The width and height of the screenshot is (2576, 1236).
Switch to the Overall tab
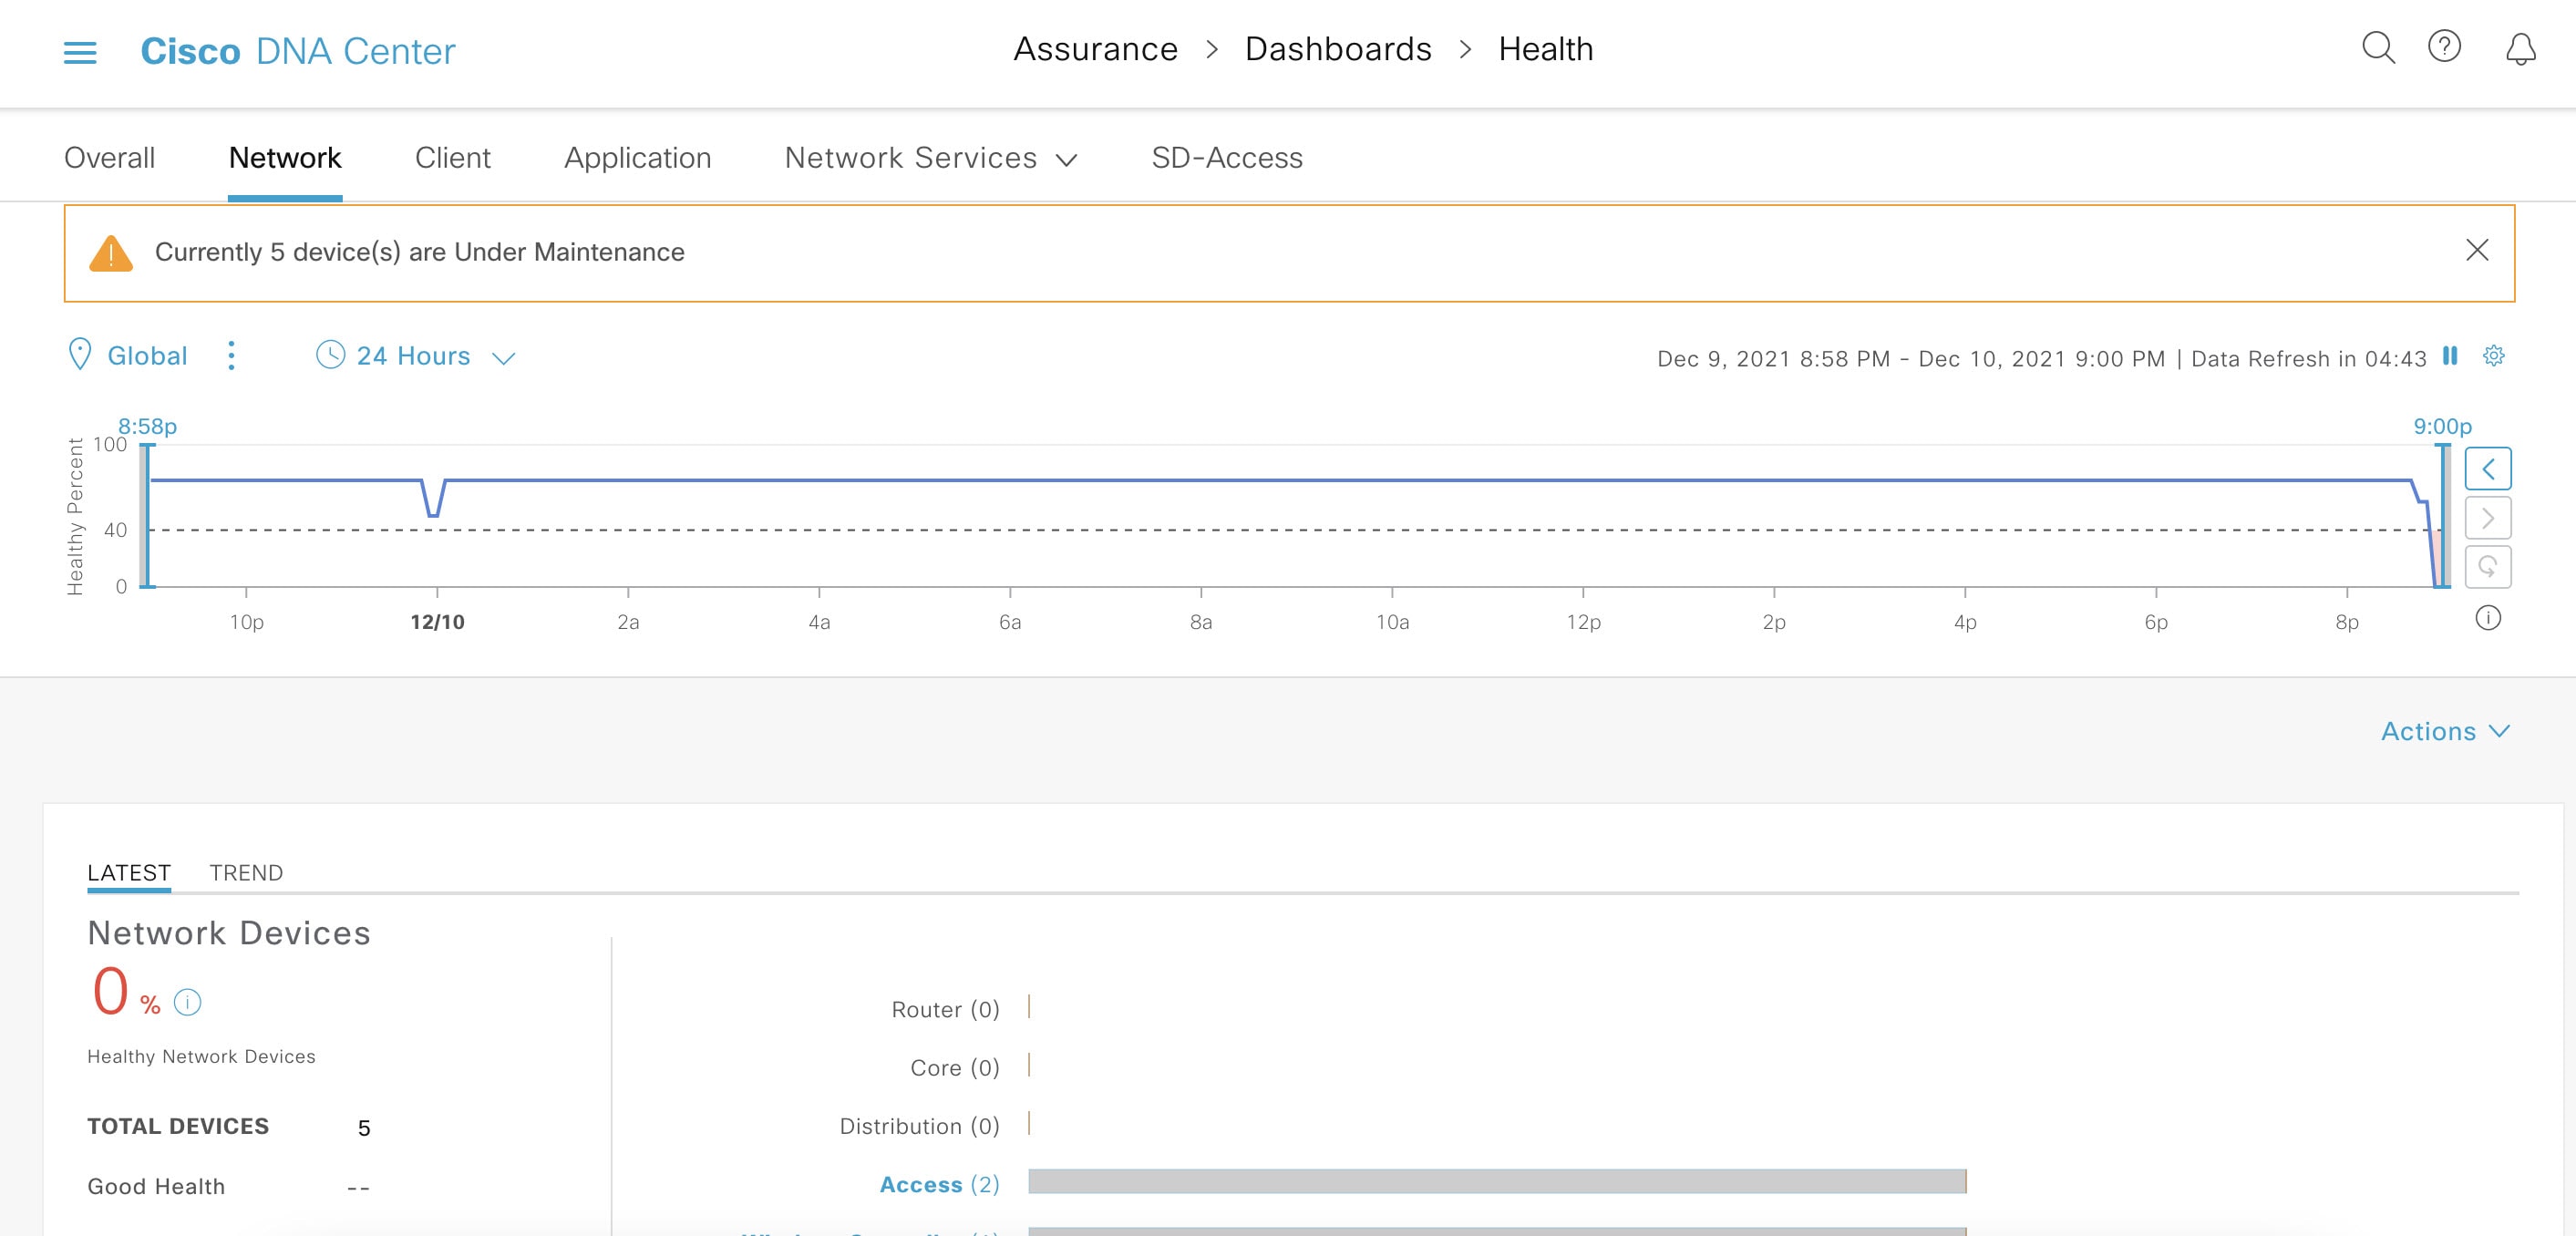click(109, 158)
